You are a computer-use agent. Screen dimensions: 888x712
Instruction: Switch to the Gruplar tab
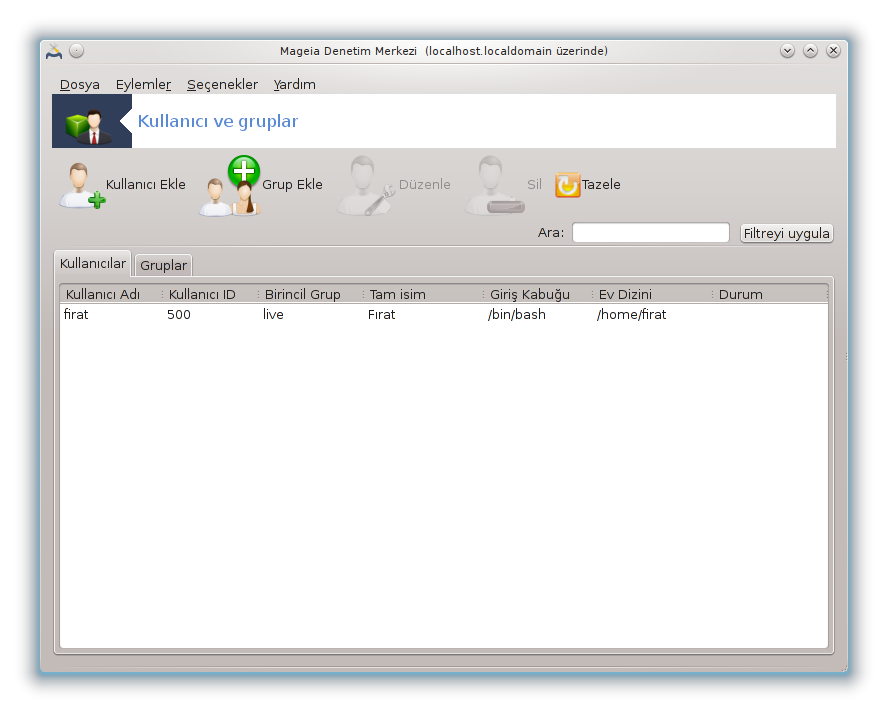[163, 265]
